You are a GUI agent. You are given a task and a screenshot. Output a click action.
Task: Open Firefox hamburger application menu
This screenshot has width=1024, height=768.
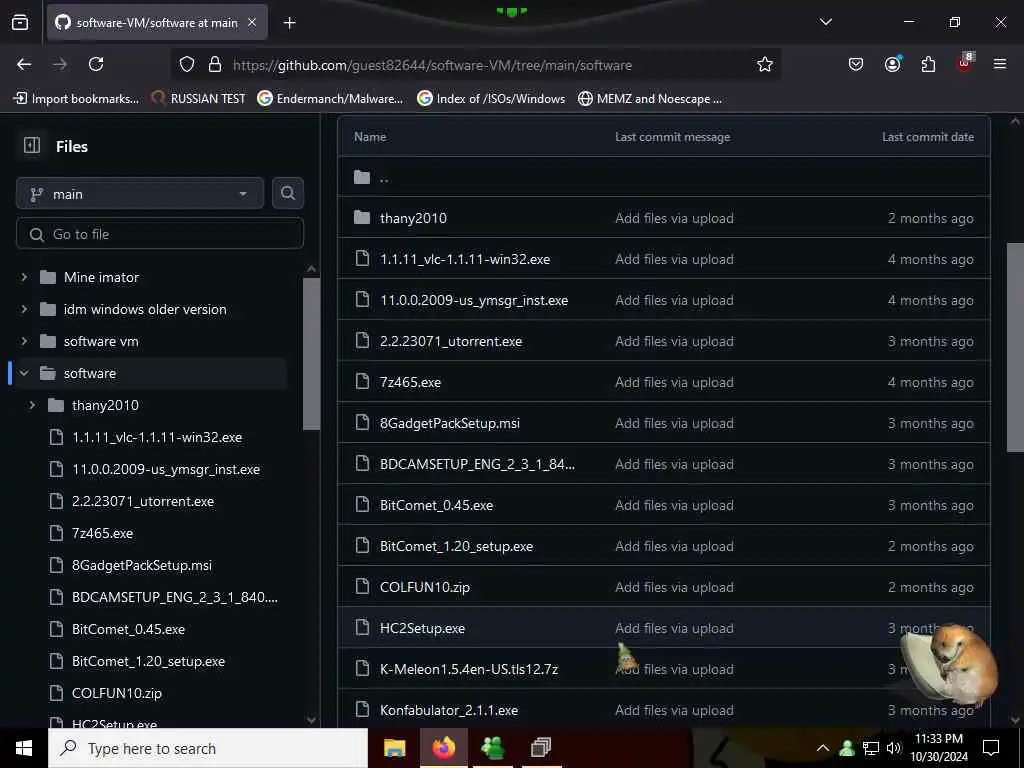click(1000, 64)
